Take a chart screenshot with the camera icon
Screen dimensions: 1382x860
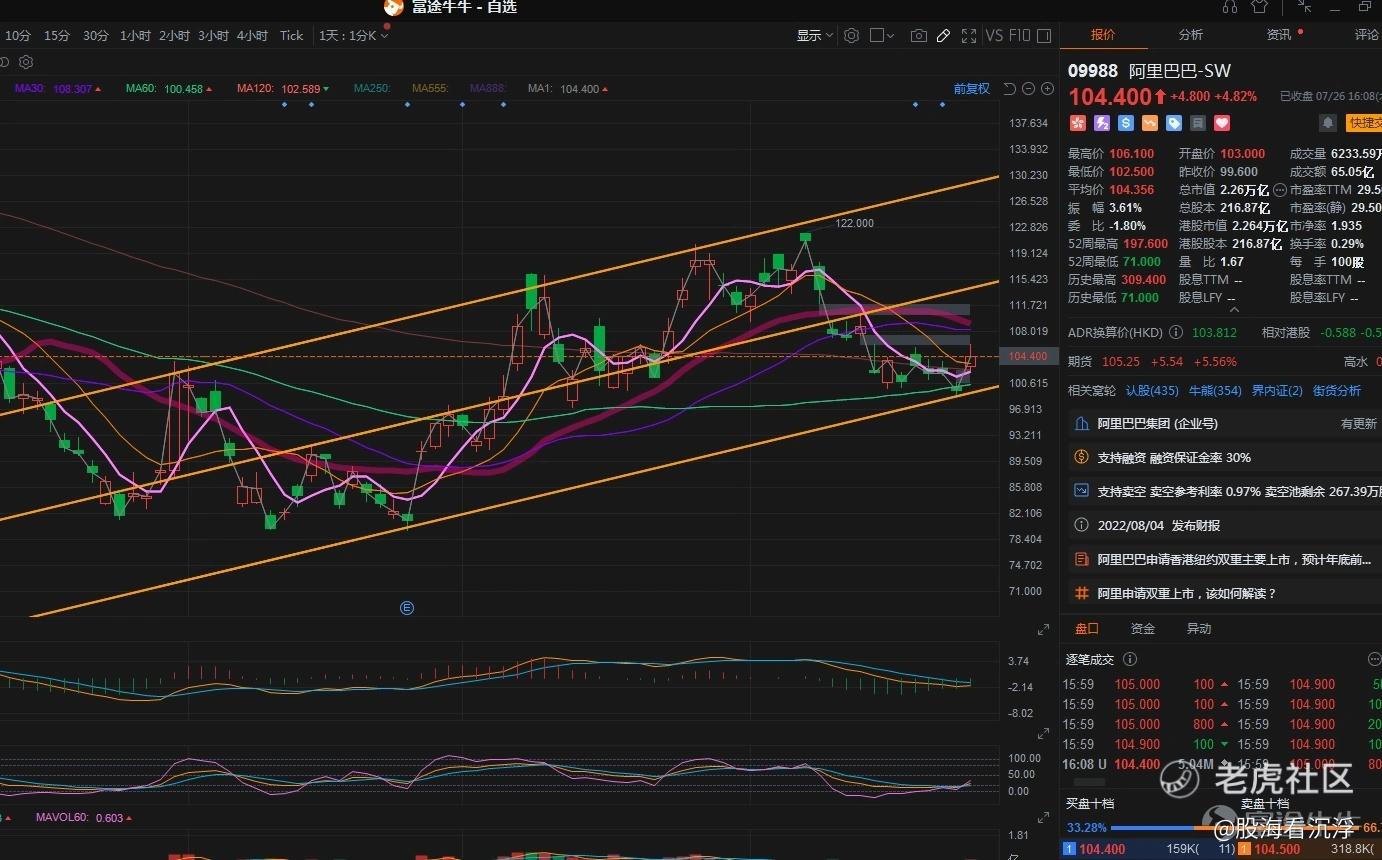point(918,36)
